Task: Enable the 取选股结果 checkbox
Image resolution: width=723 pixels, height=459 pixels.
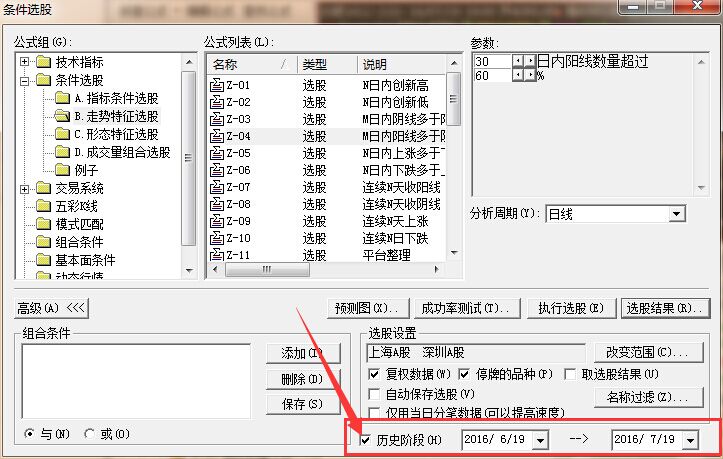Action: pyautogui.click(x=570, y=374)
